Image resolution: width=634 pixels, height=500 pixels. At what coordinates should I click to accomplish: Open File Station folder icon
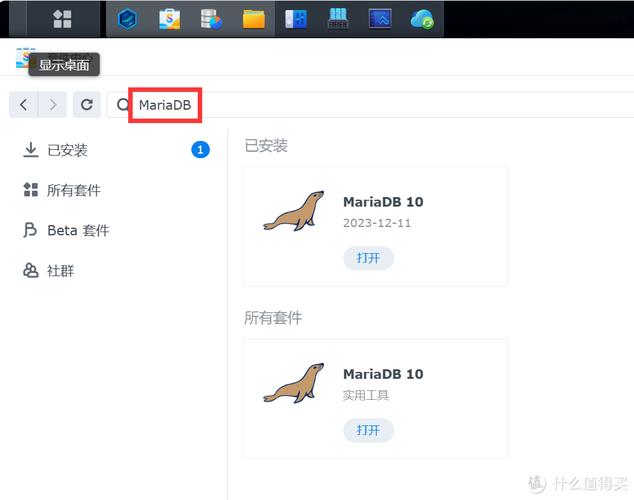click(x=254, y=19)
